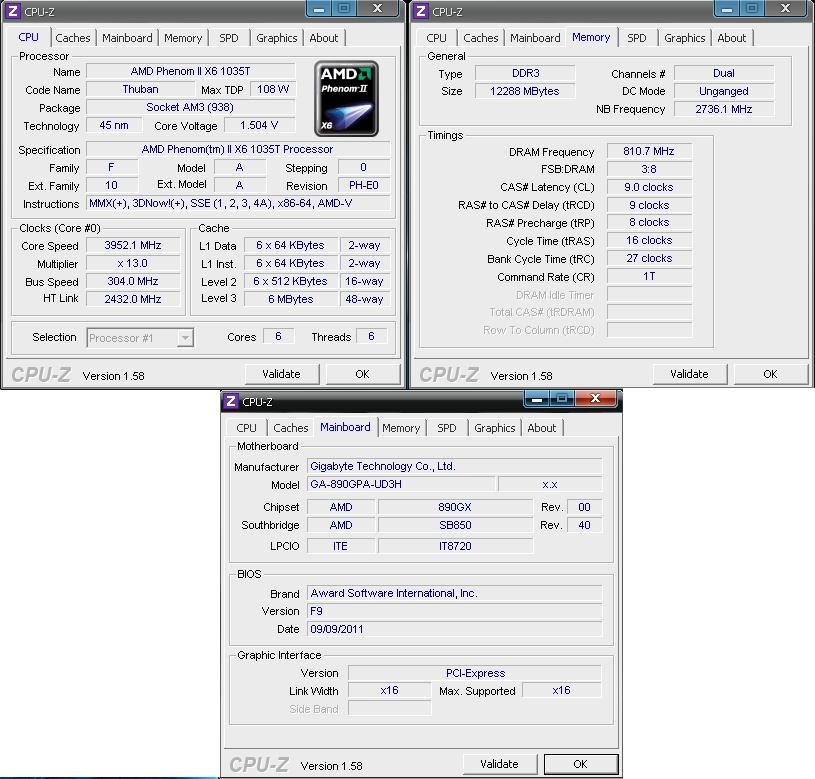
Task: Click the Core Speed value 3952.1 MHz
Action: [x=133, y=245]
